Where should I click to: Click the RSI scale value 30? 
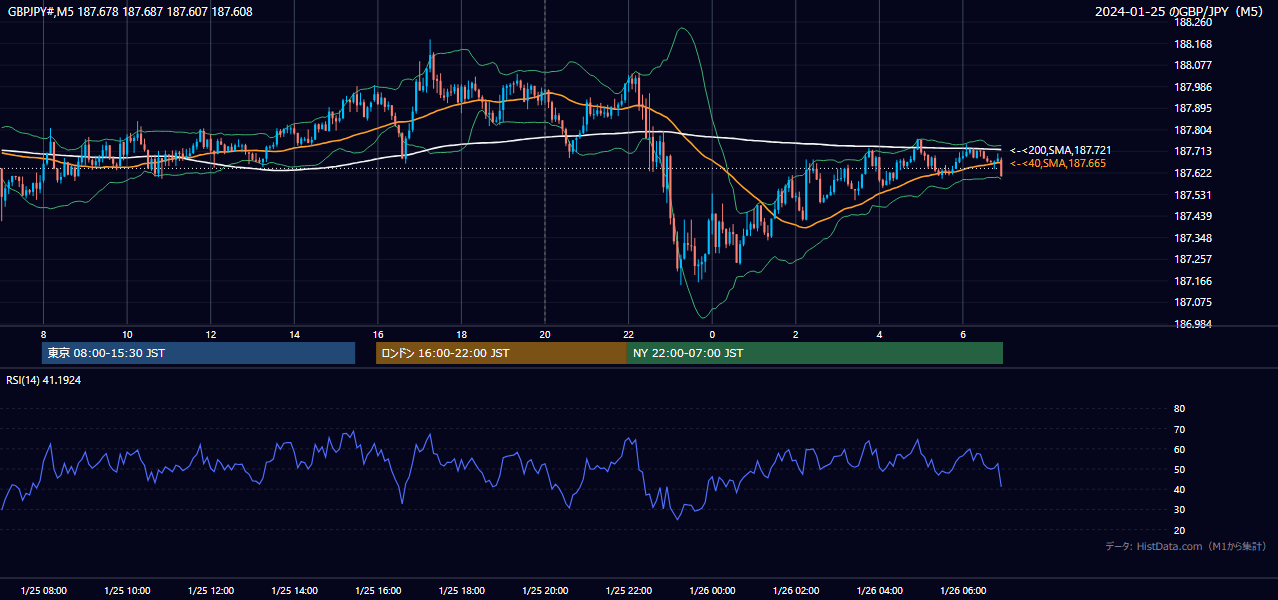pos(1179,510)
